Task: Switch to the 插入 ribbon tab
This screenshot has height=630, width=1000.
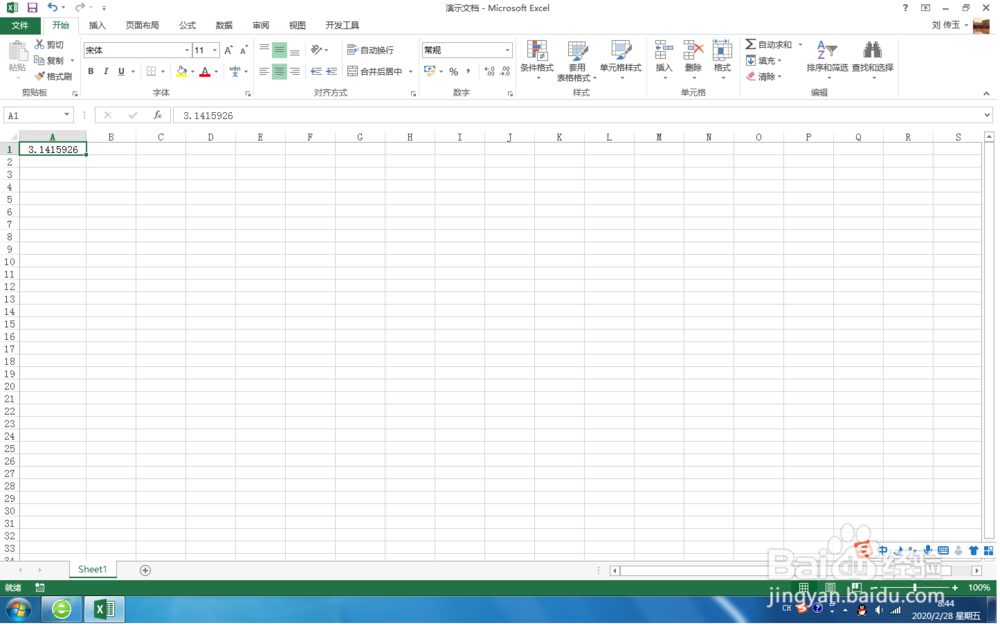Action: (x=96, y=25)
